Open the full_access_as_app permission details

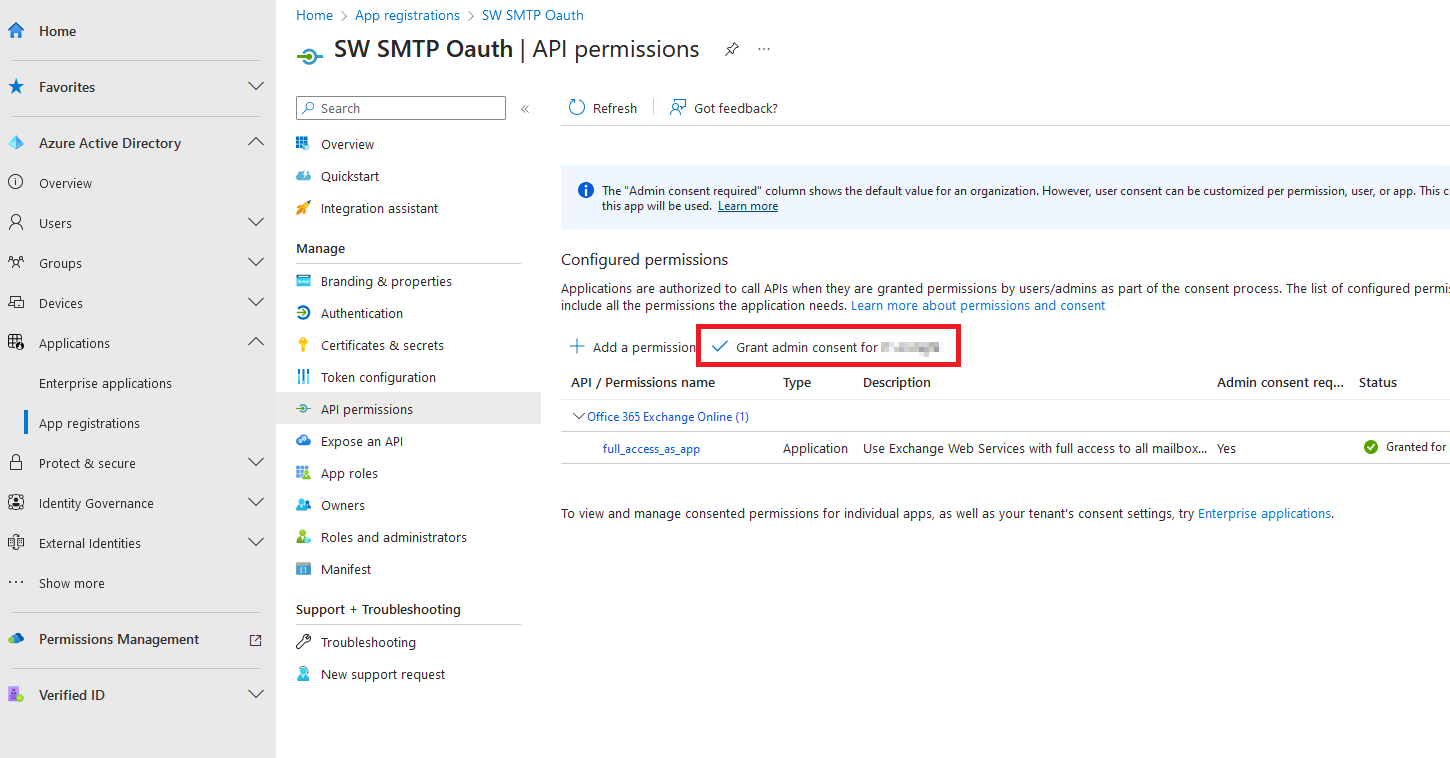point(651,448)
